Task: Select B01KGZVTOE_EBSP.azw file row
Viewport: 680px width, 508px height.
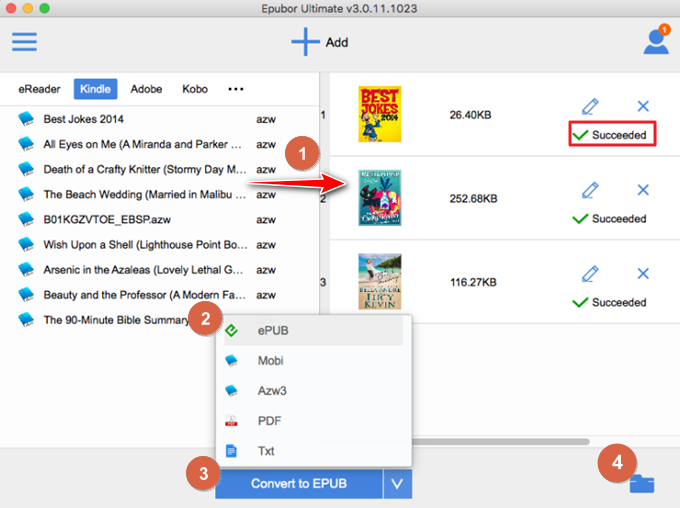Action: point(160,220)
